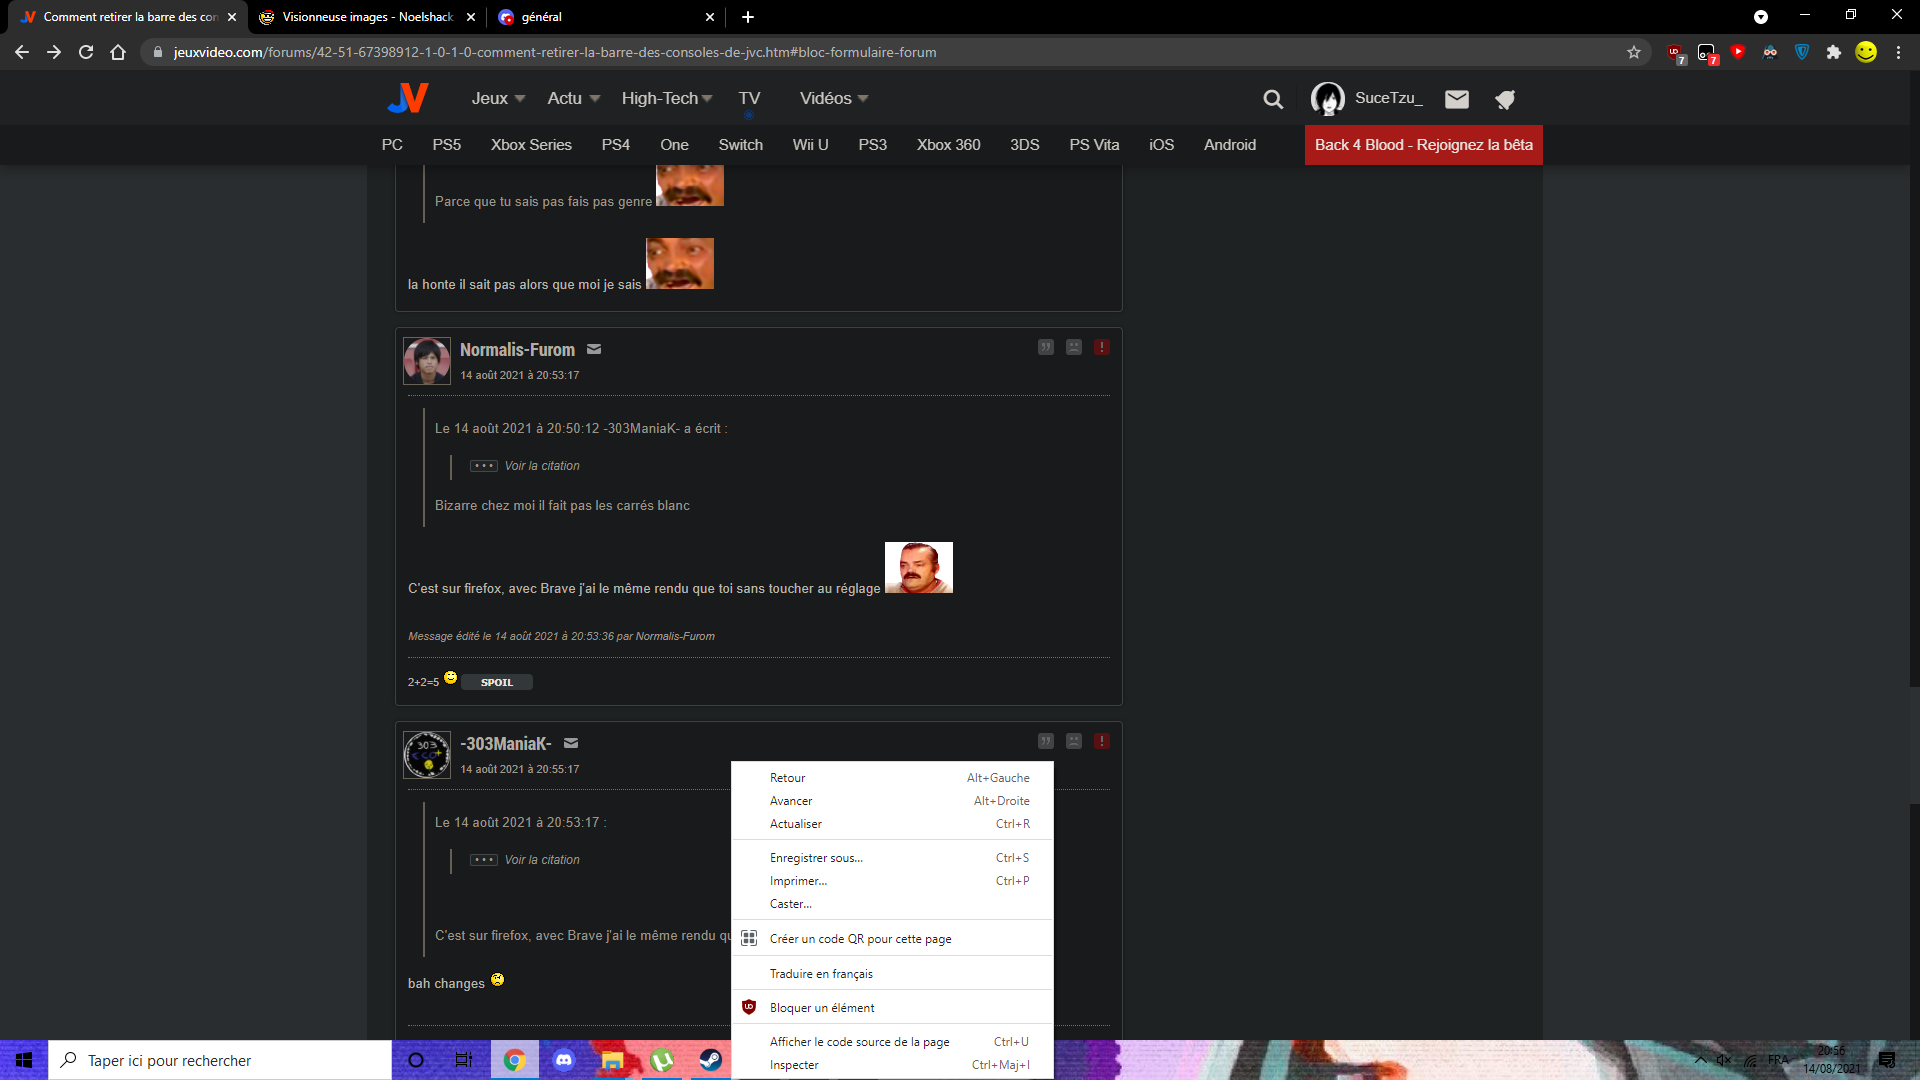Open a new browser tab
The height and width of the screenshot is (1080, 1920).
748,17
